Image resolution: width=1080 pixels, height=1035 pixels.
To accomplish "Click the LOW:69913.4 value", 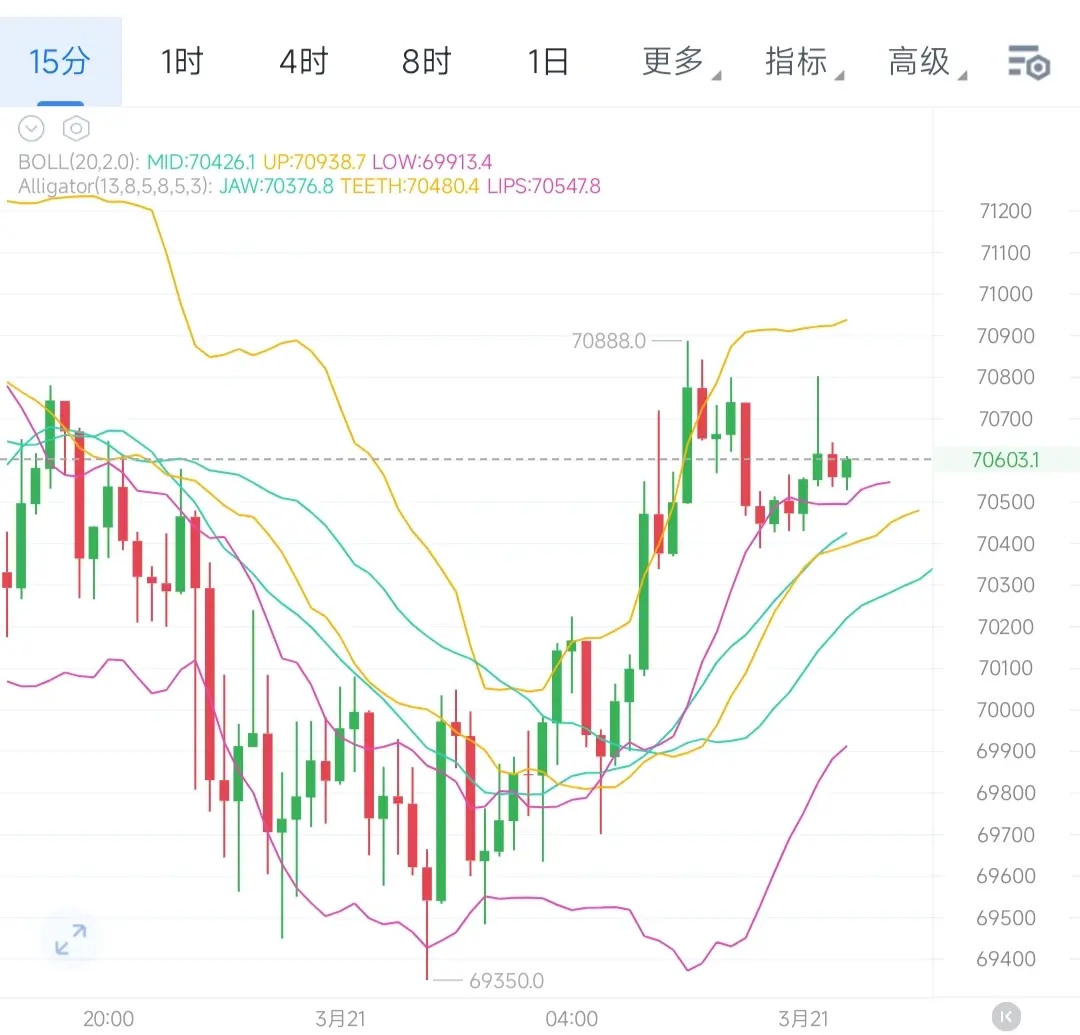I will 432,162.
